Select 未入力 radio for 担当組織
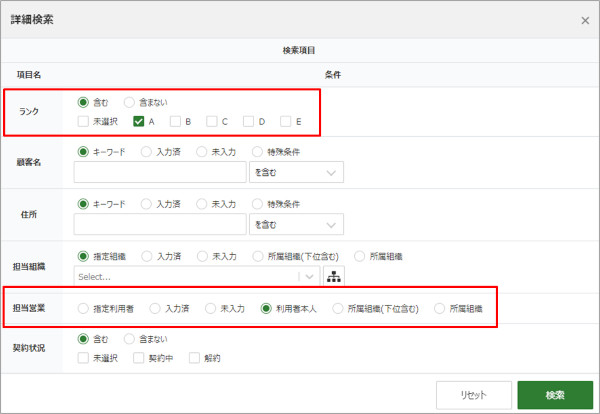This screenshot has width=600, height=414. point(202,256)
